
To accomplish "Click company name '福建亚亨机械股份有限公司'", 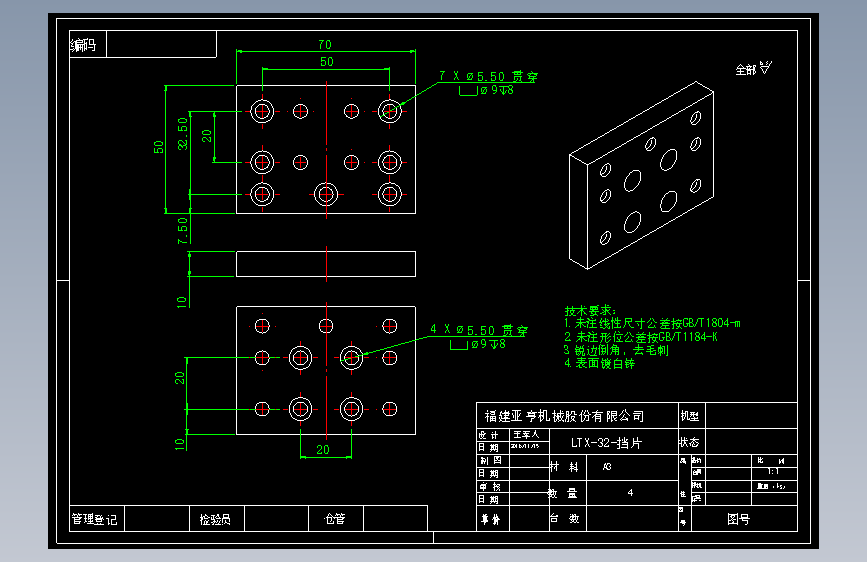I will 564,416.
